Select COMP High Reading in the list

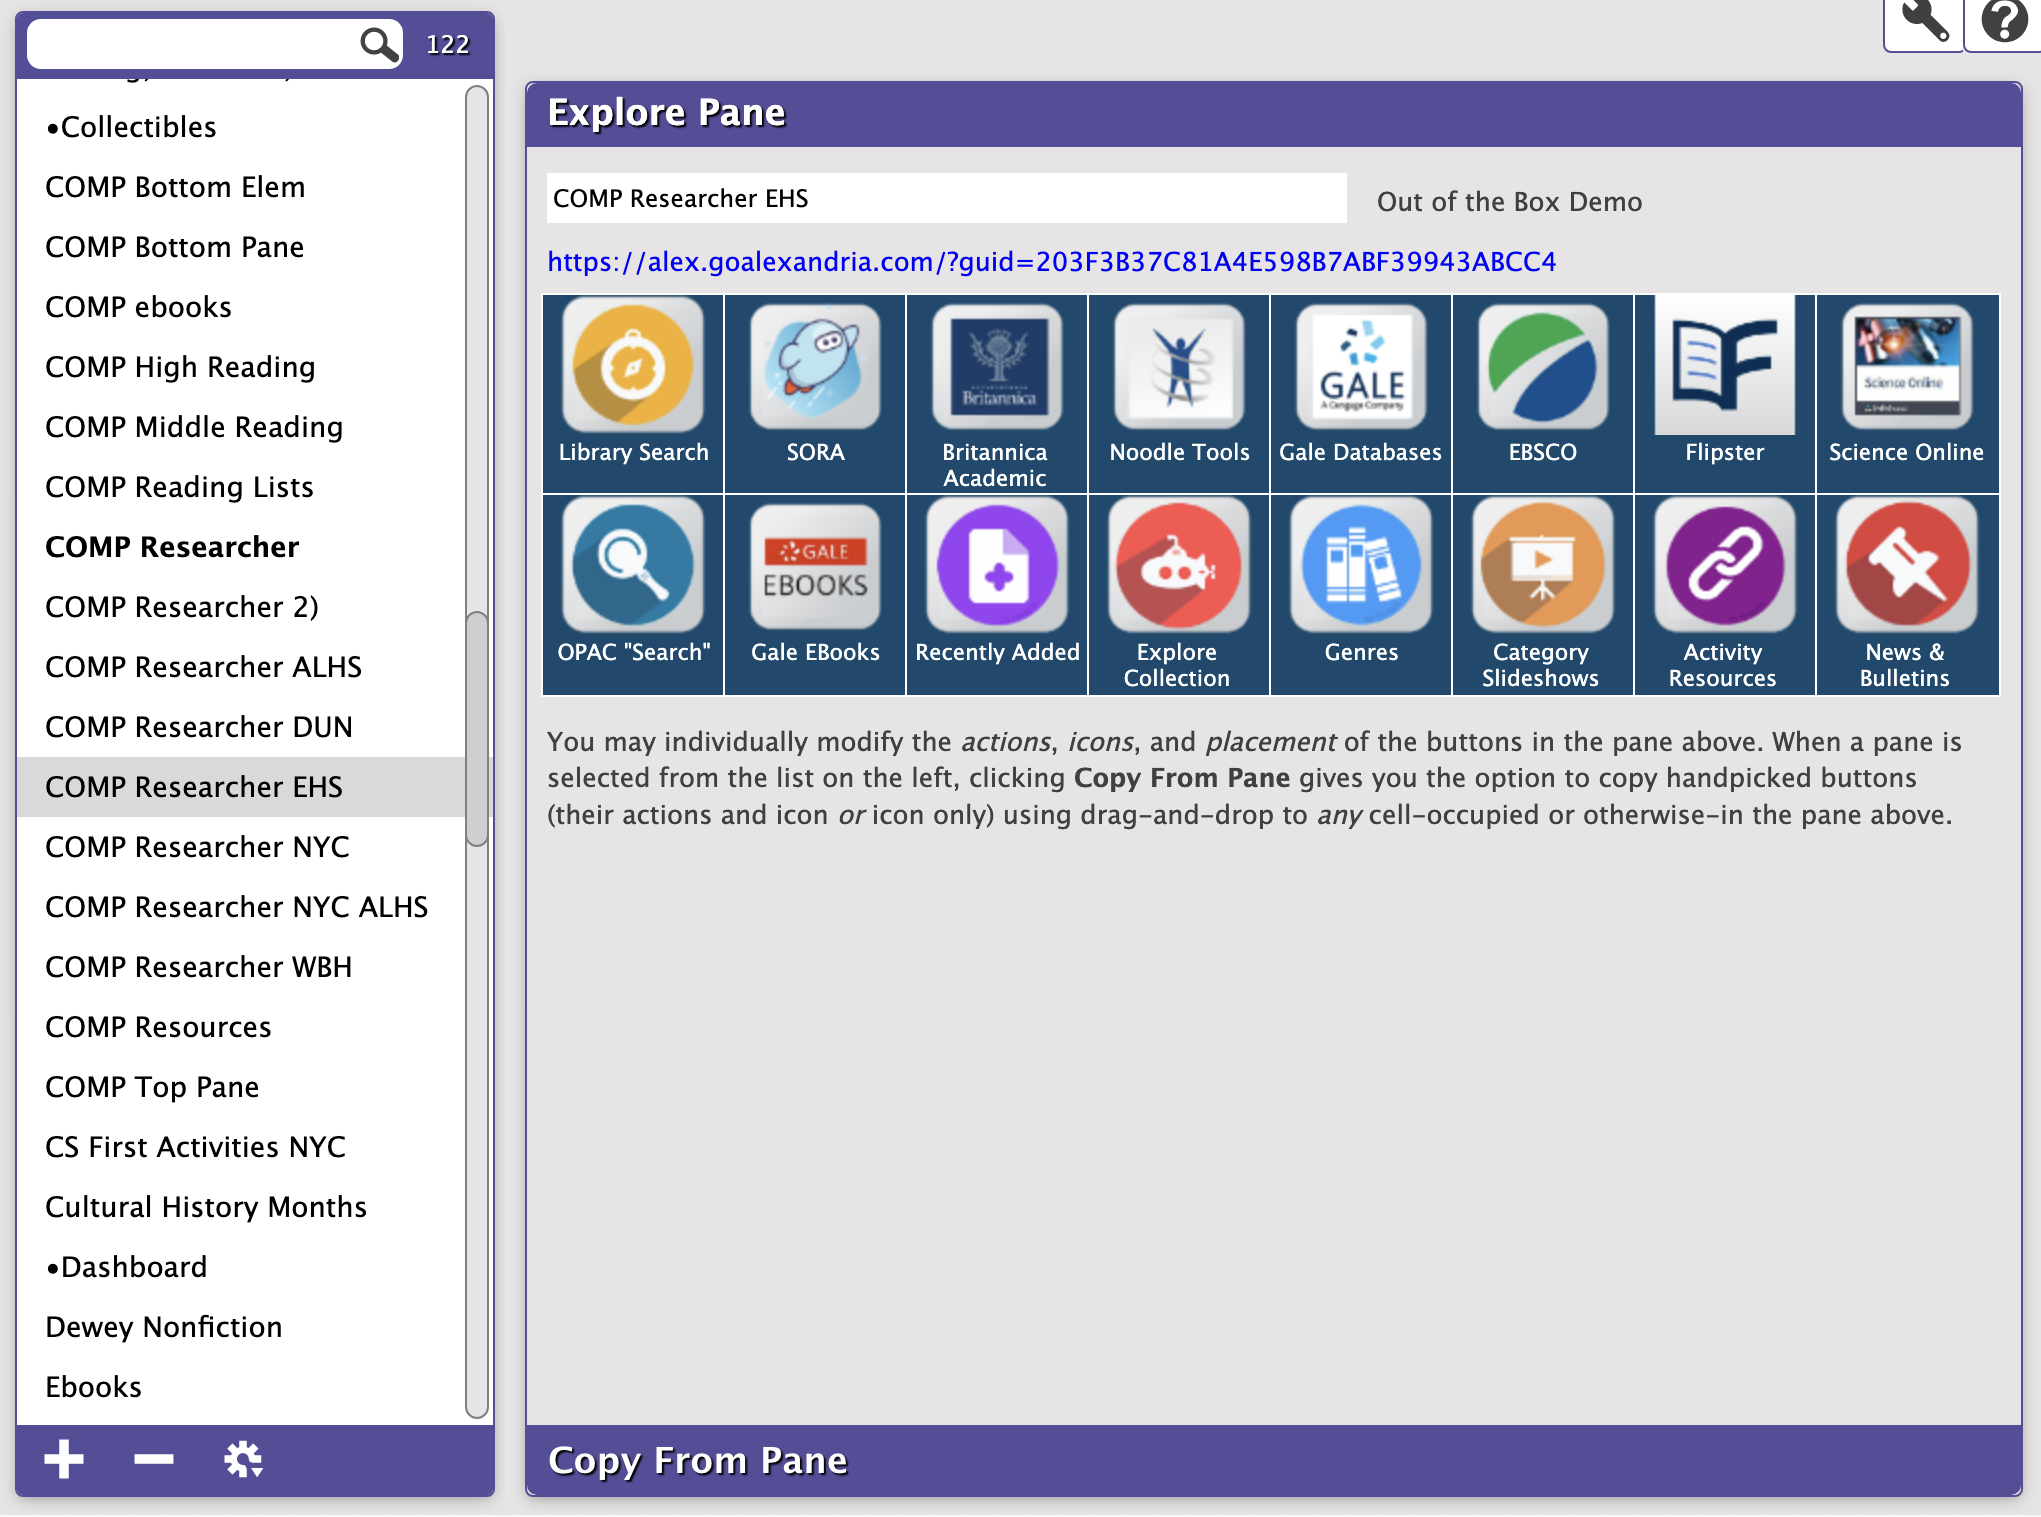pyautogui.click(x=240, y=367)
